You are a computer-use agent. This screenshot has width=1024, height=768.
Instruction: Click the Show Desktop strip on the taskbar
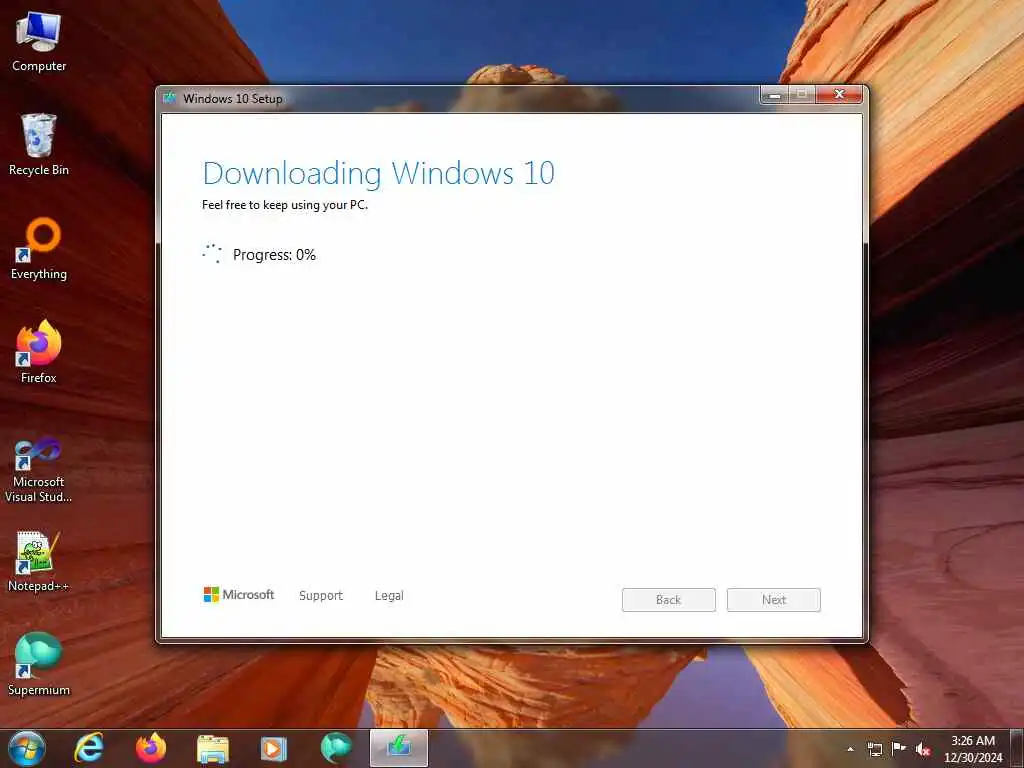1019,748
